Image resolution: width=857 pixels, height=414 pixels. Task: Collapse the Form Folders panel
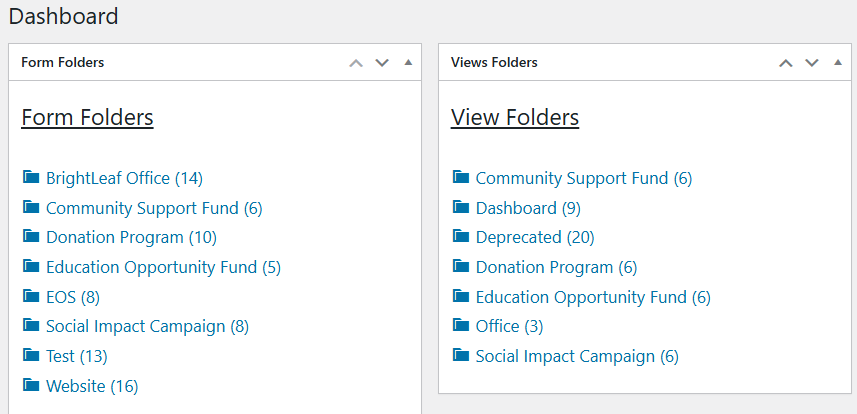pos(407,63)
